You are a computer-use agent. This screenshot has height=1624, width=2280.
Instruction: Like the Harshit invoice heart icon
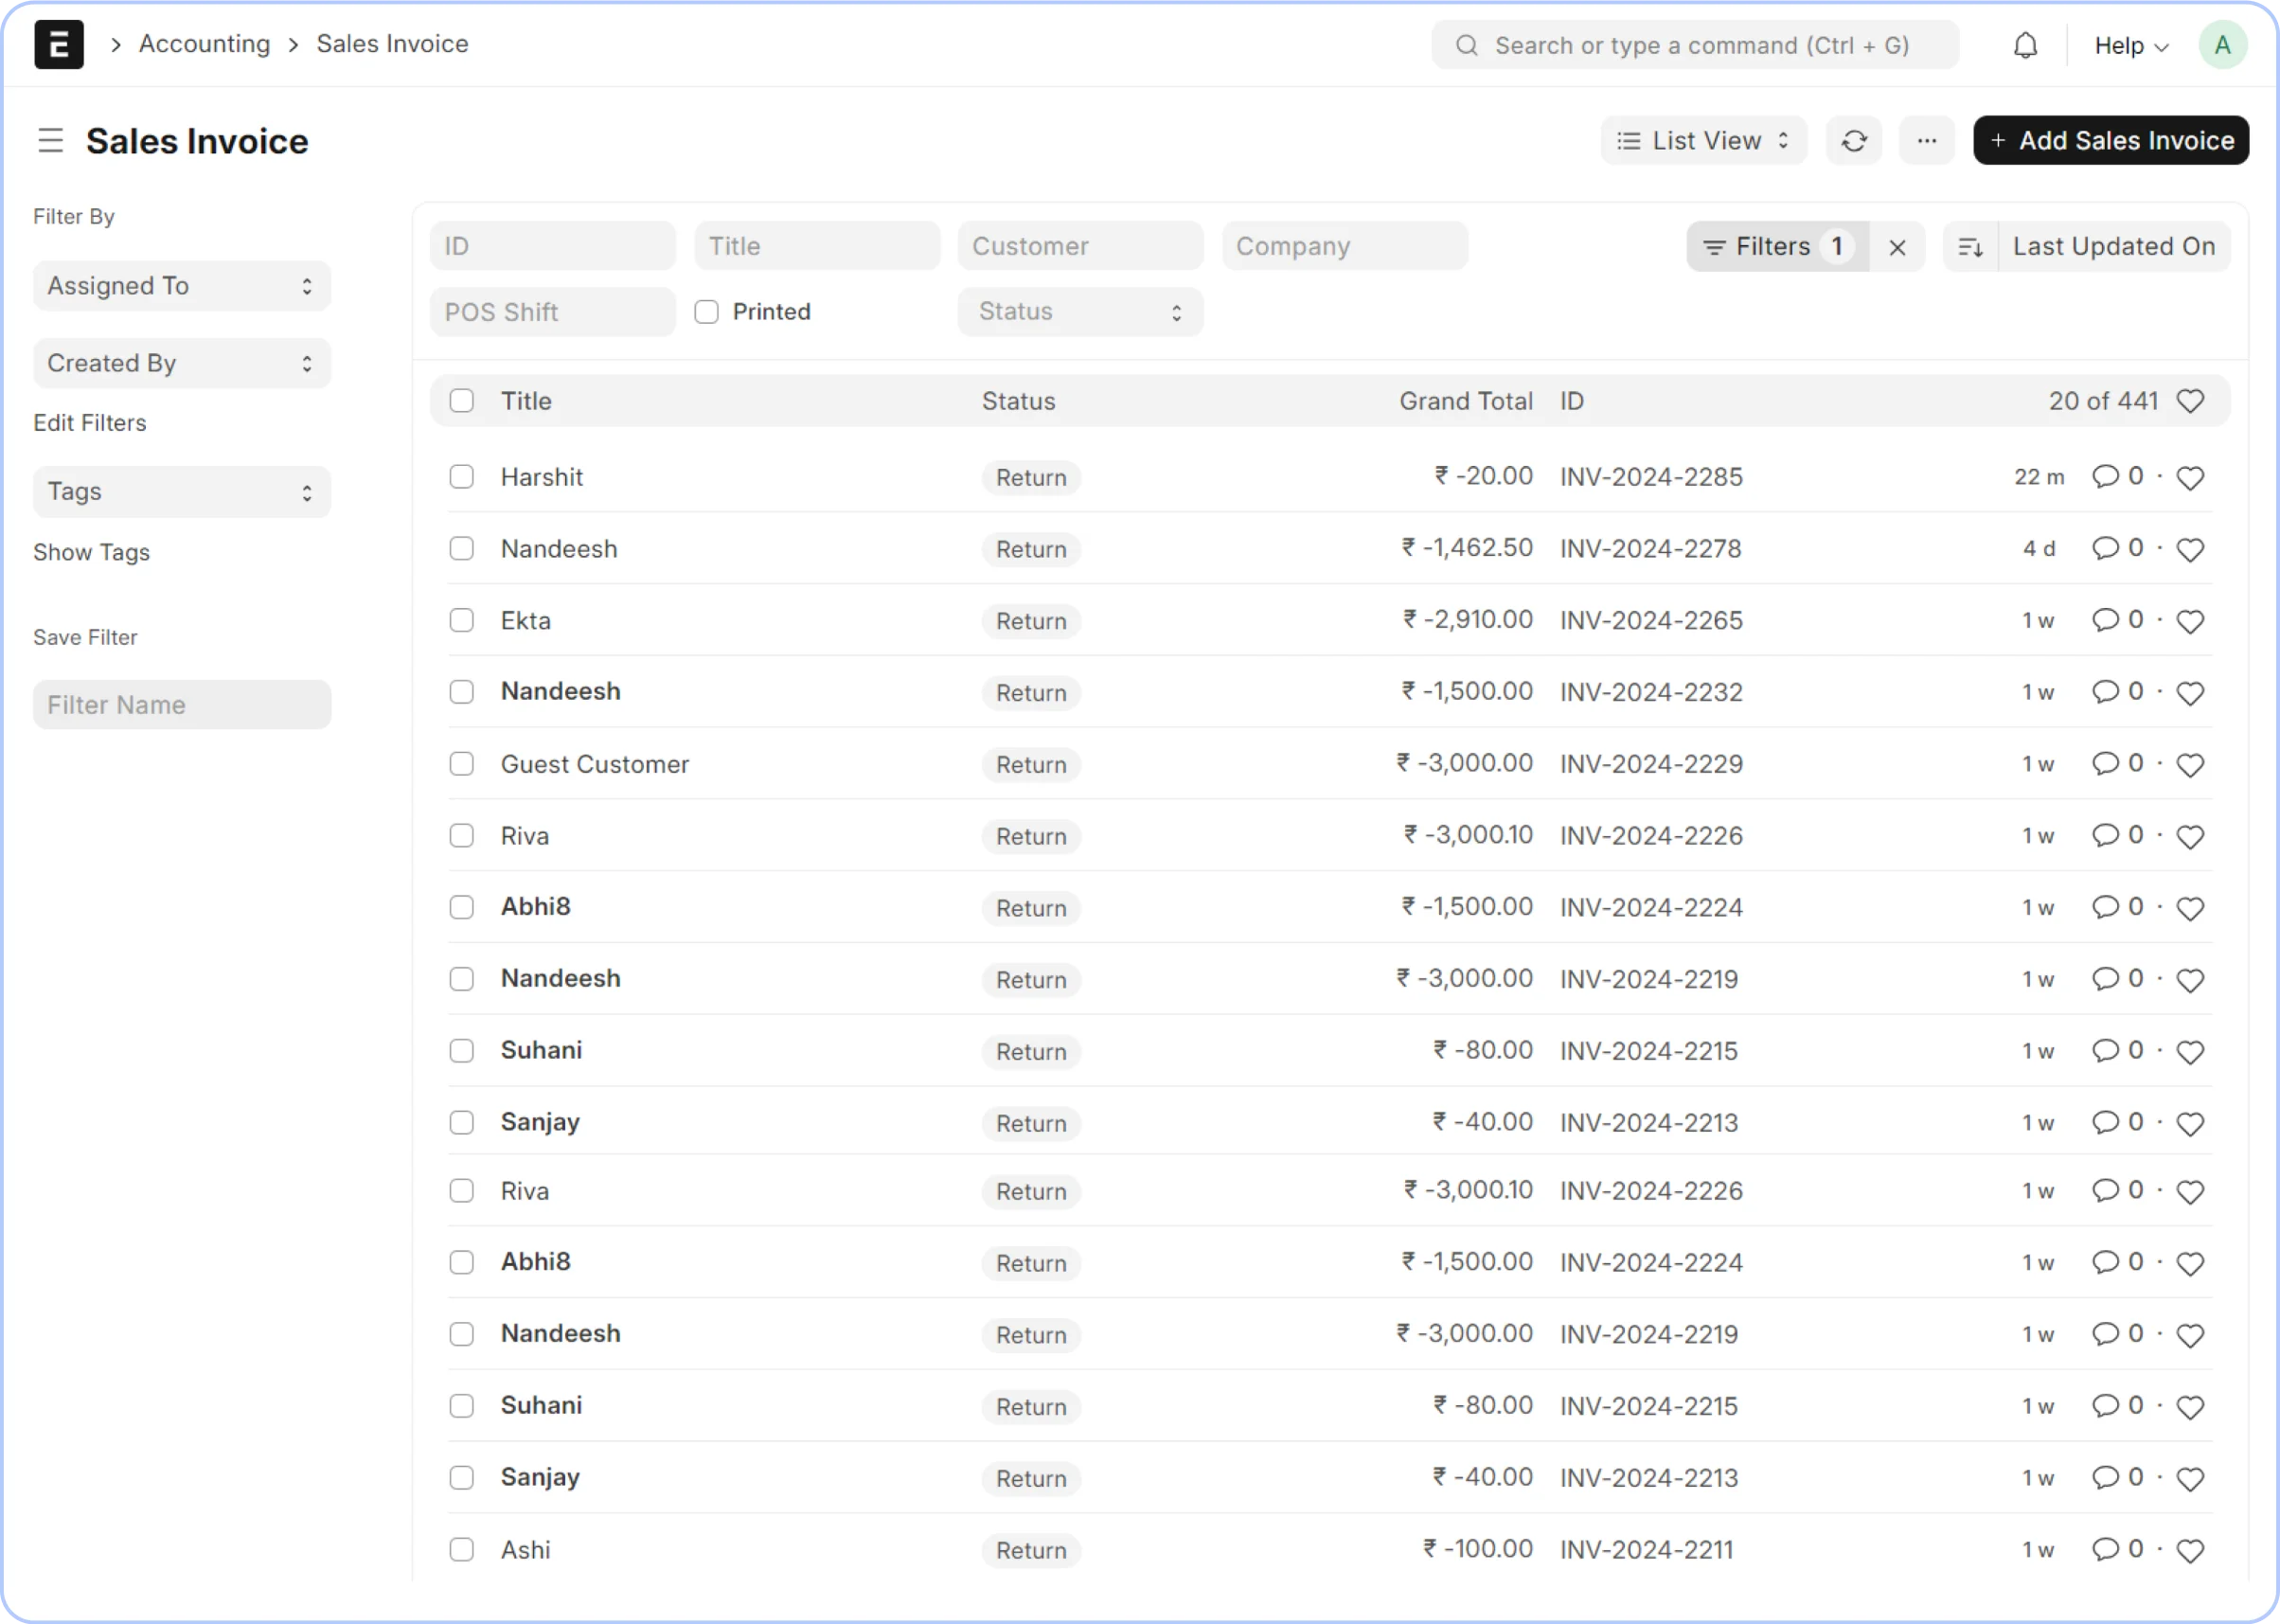tap(2190, 478)
